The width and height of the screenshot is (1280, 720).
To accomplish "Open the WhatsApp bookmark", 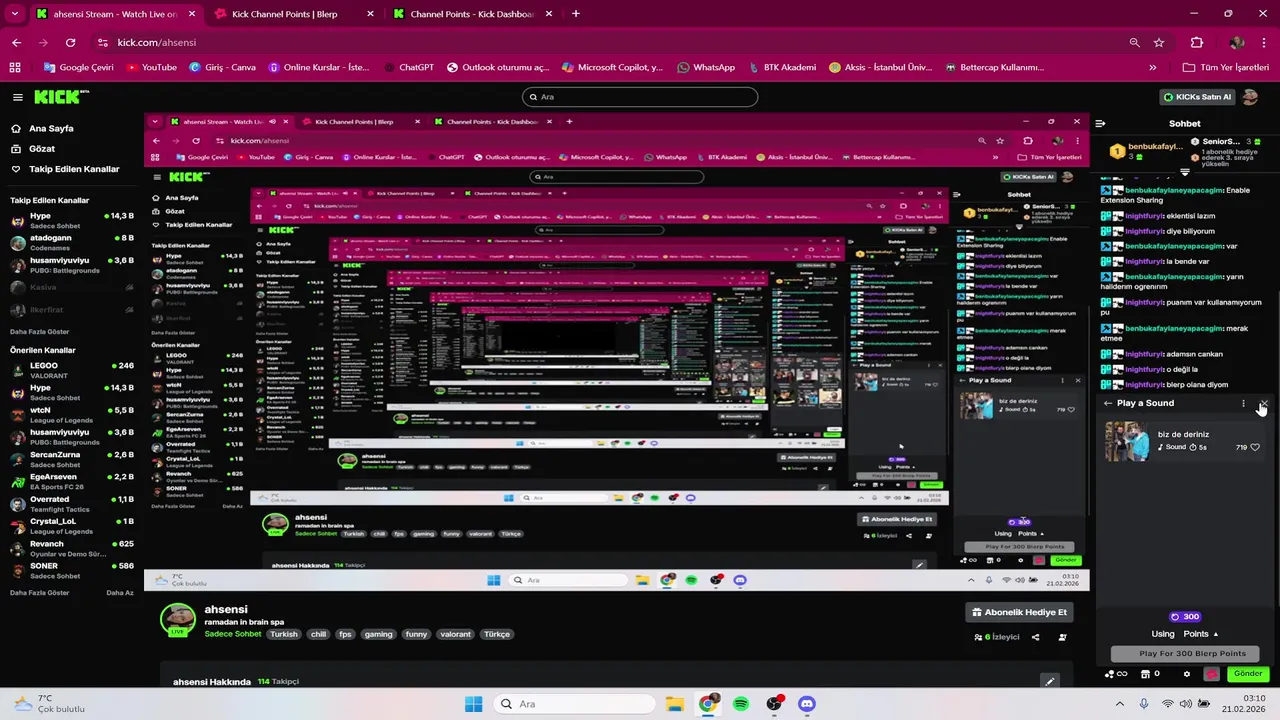I will pos(706,67).
